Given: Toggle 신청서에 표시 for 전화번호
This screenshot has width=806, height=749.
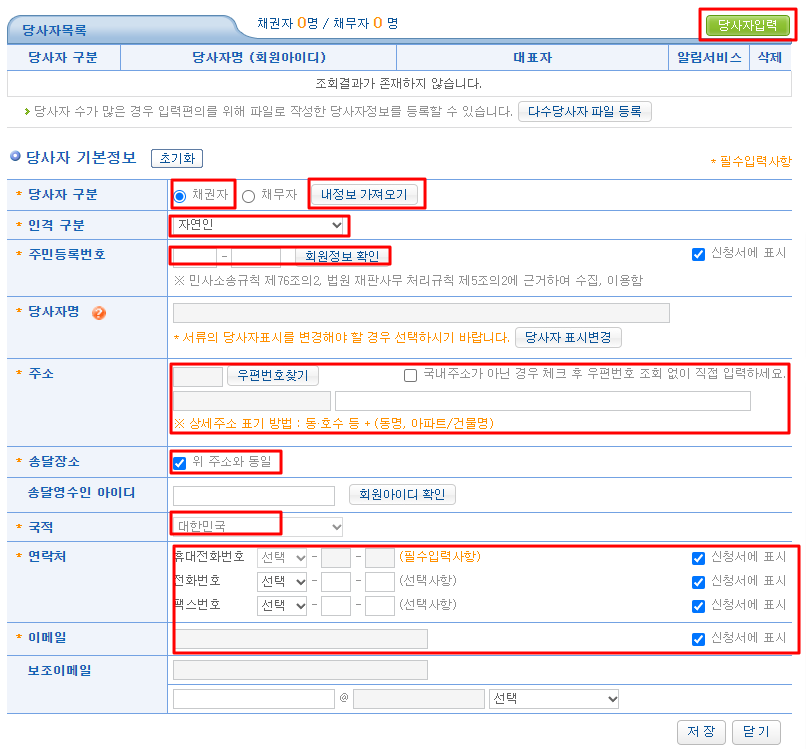Looking at the screenshot, I should coord(698,582).
